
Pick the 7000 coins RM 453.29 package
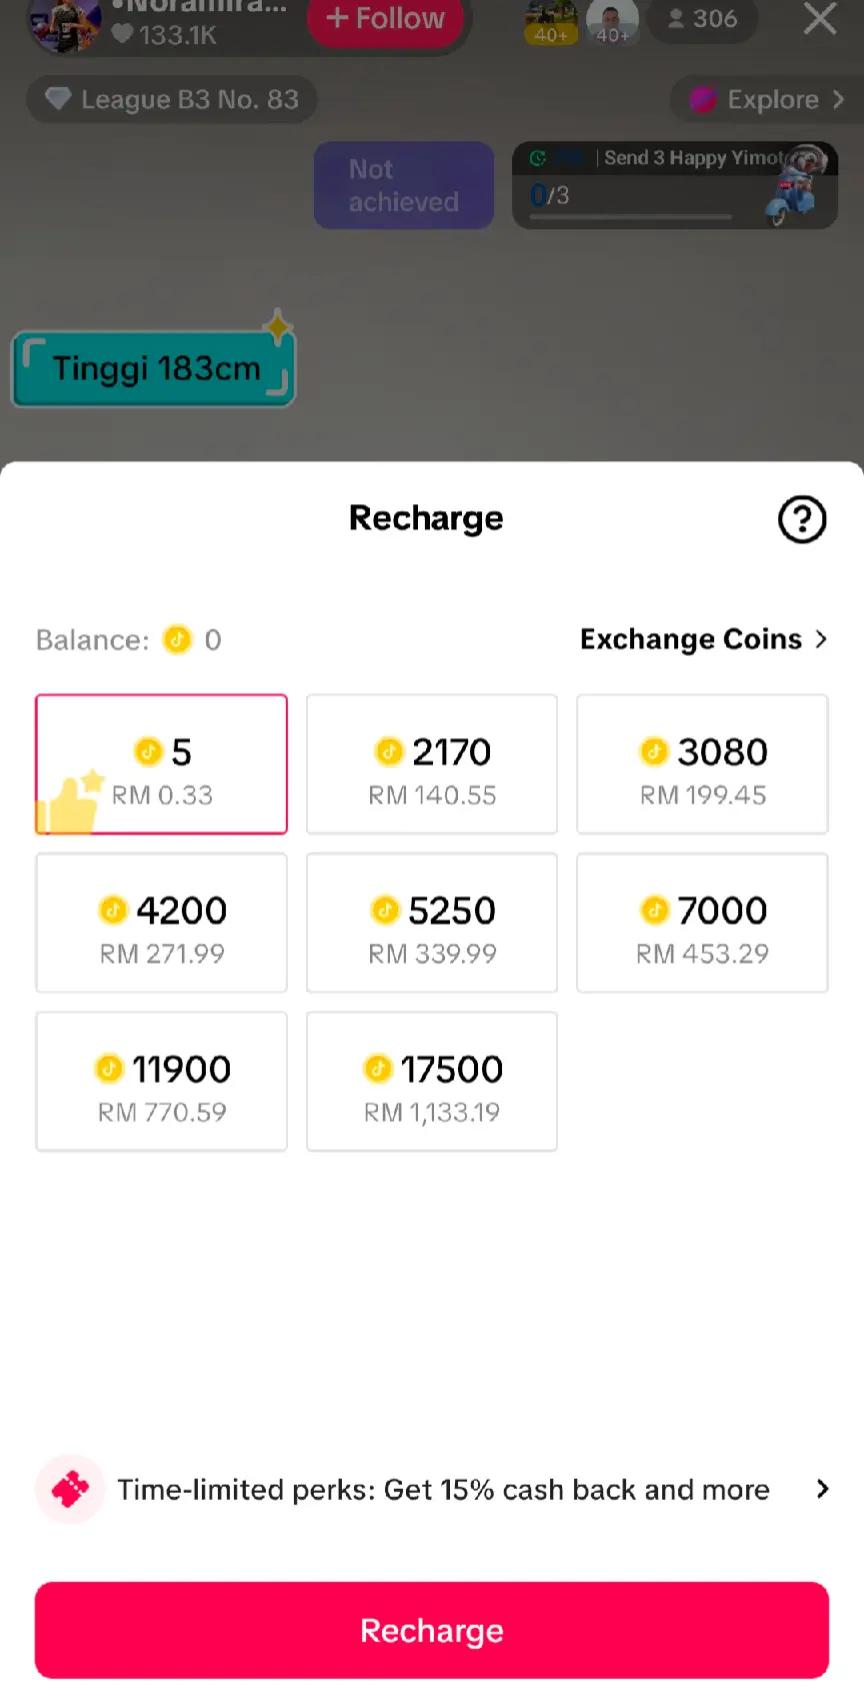click(702, 923)
